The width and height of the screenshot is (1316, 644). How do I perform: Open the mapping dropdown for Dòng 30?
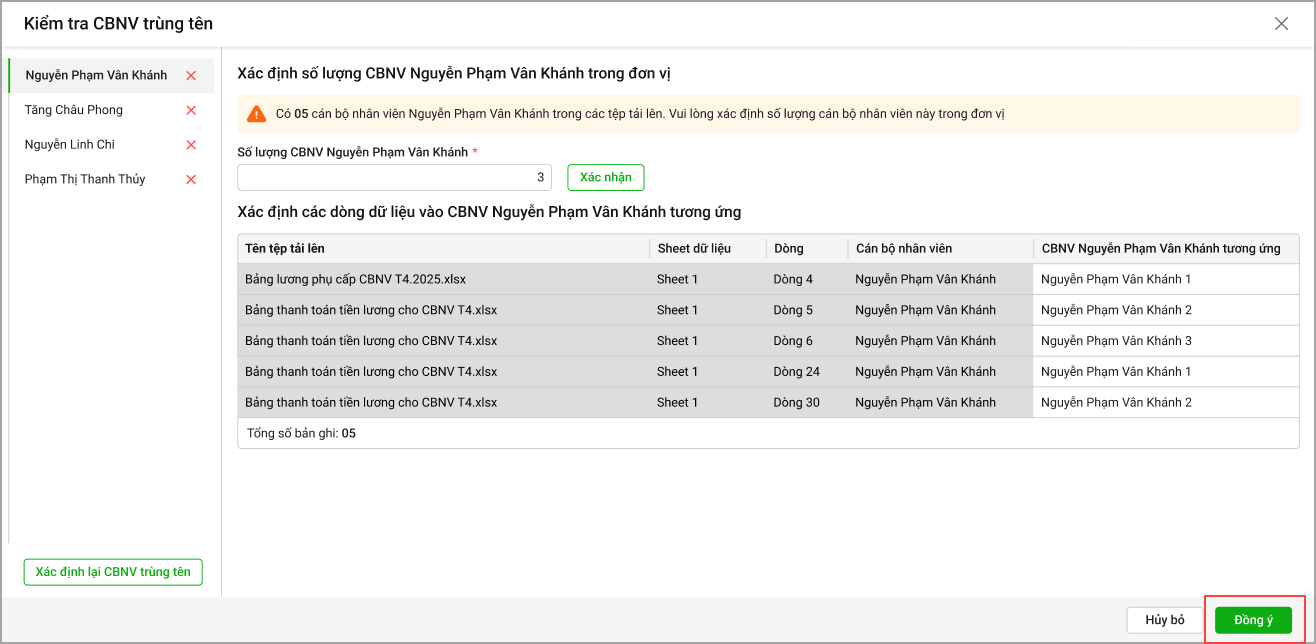coord(1165,403)
